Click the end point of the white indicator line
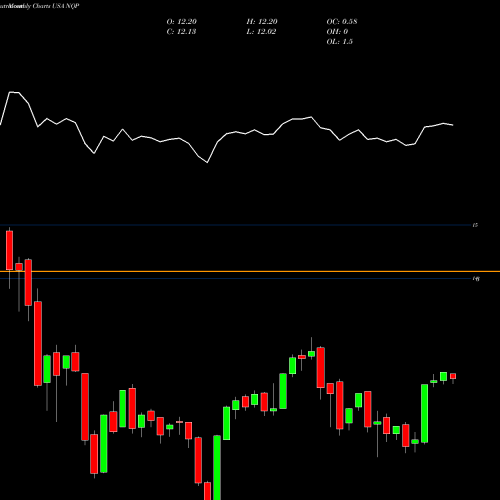This screenshot has width=500, height=500. click(x=453, y=125)
